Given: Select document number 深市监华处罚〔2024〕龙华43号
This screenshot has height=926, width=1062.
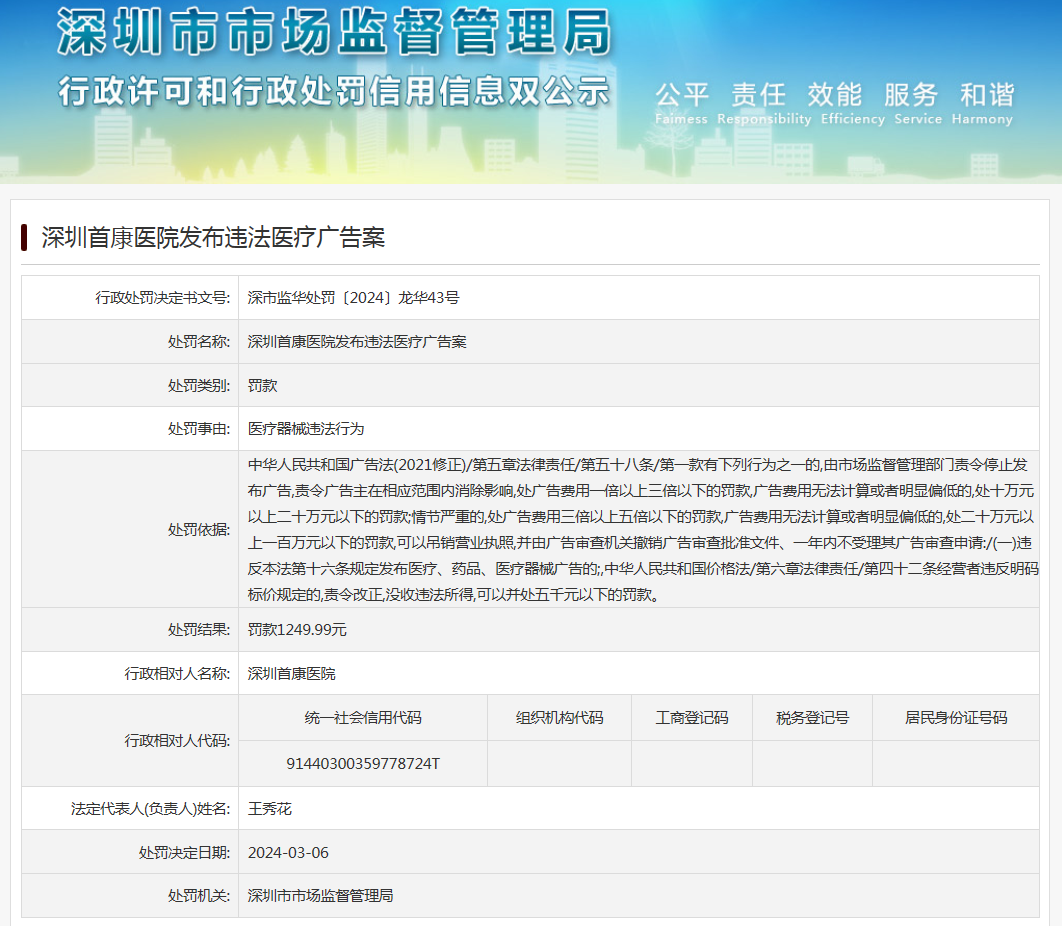Looking at the screenshot, I should click(354, 298).
